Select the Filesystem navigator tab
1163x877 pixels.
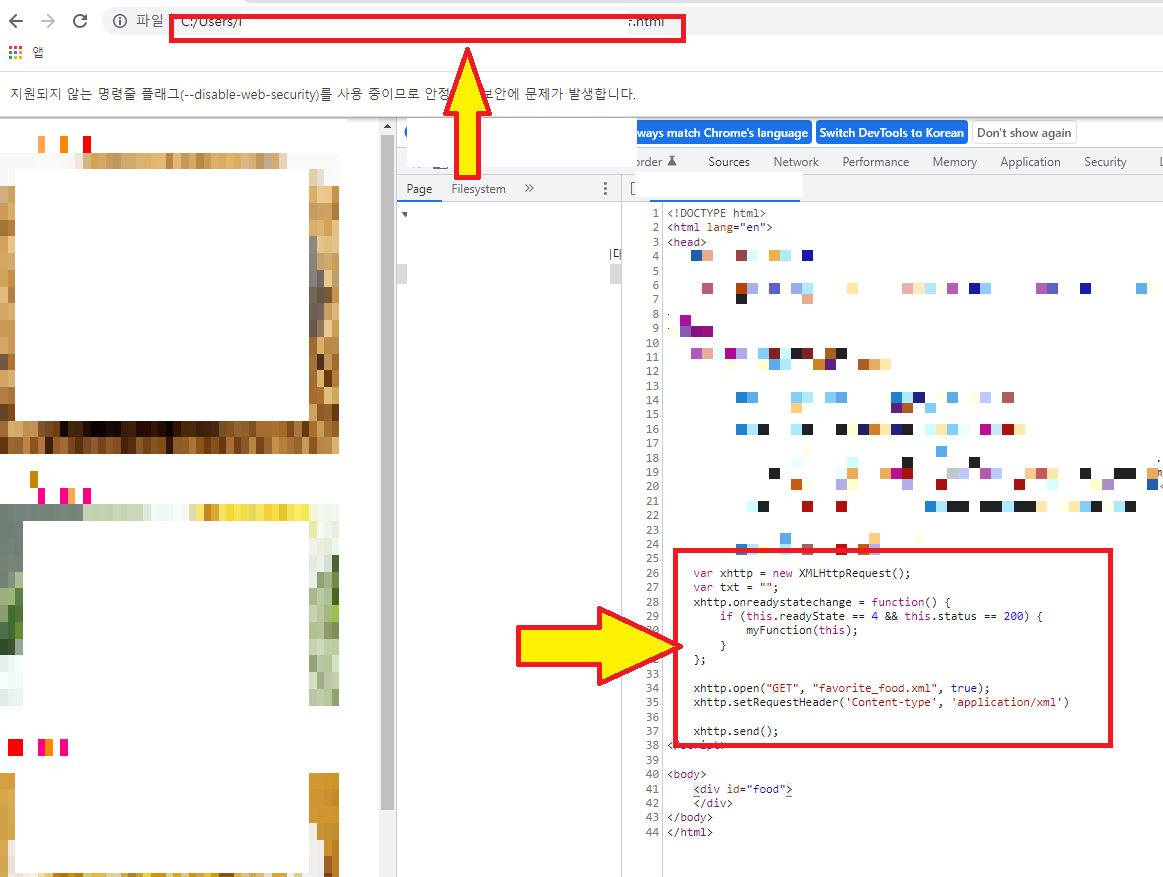(478, 189)
